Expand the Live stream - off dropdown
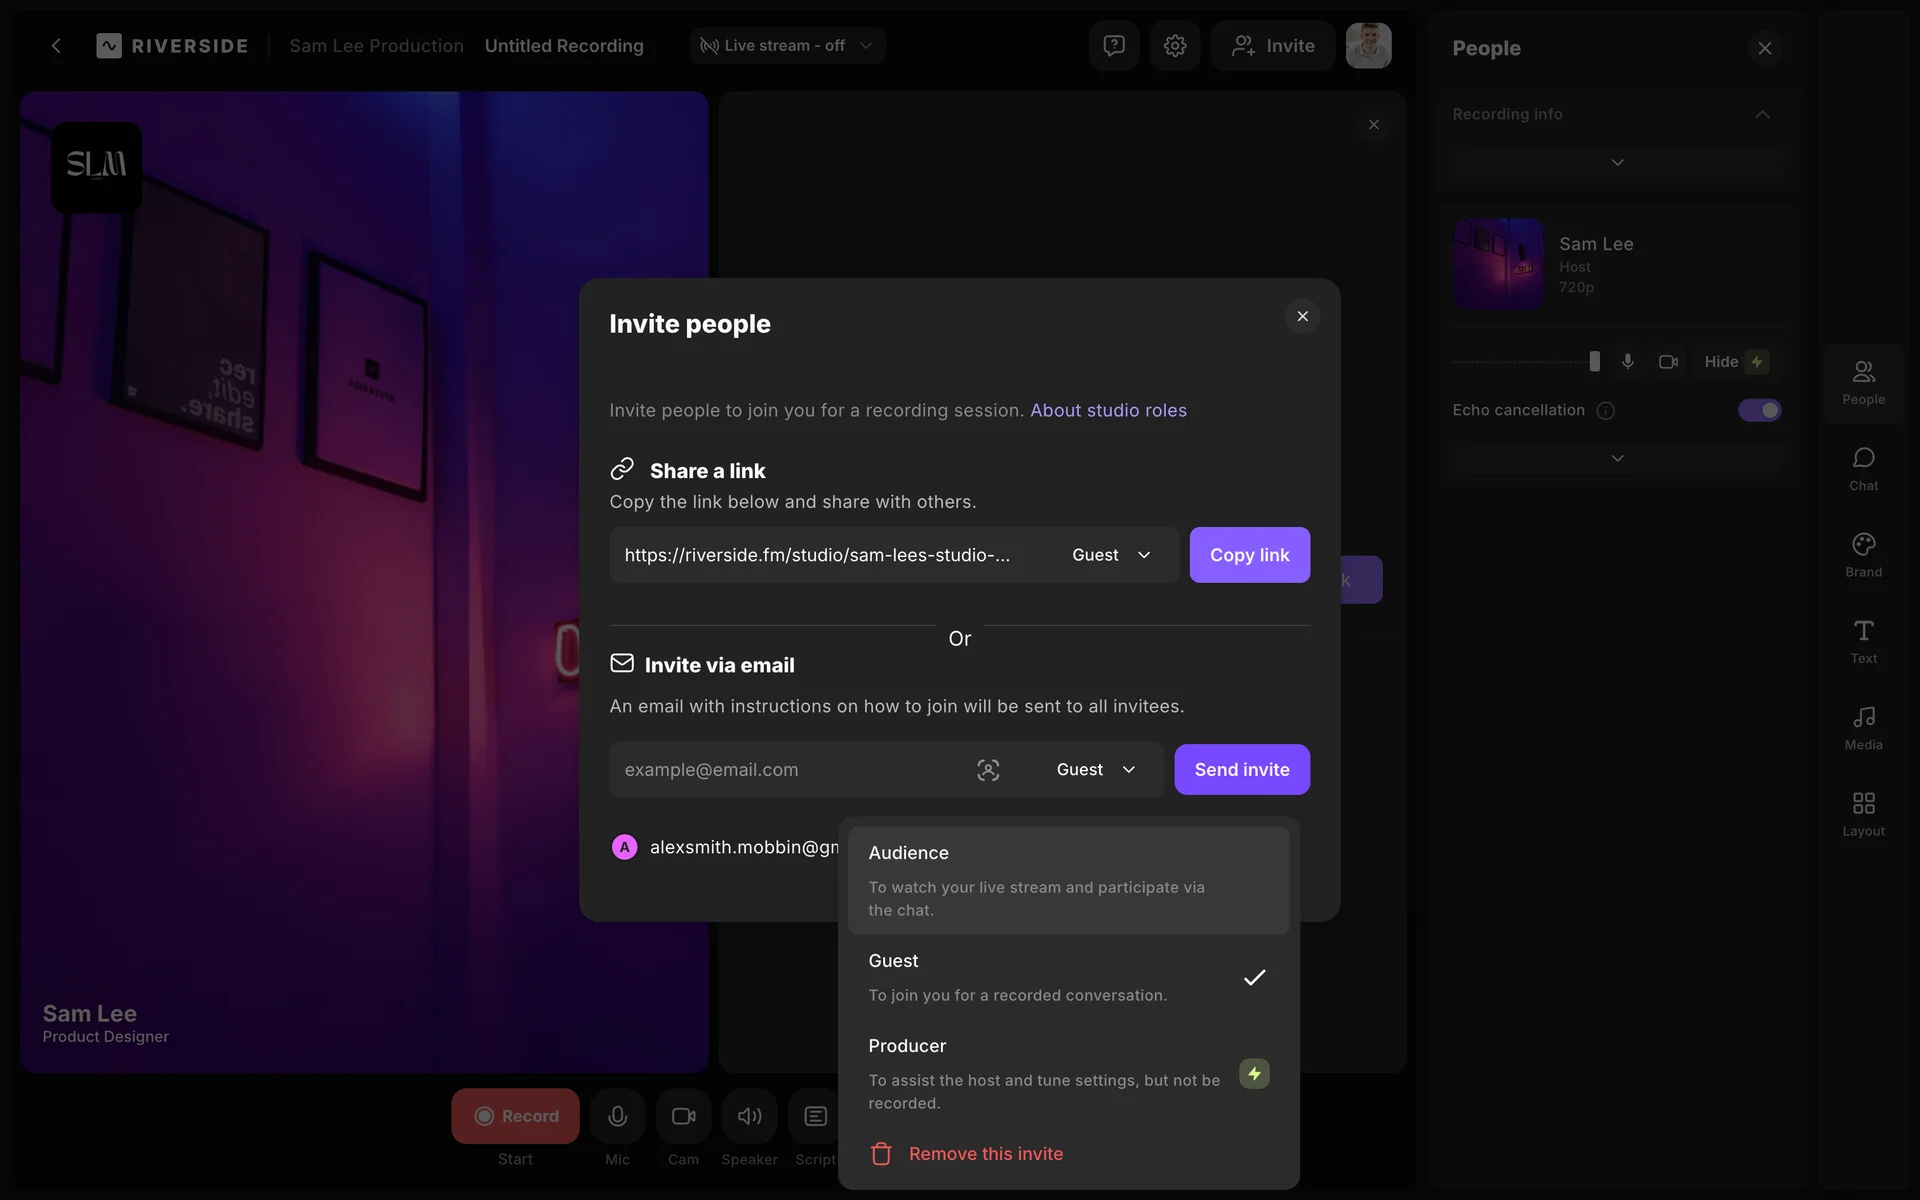Screen dimensions: 1920x1200 coord(787,46)
